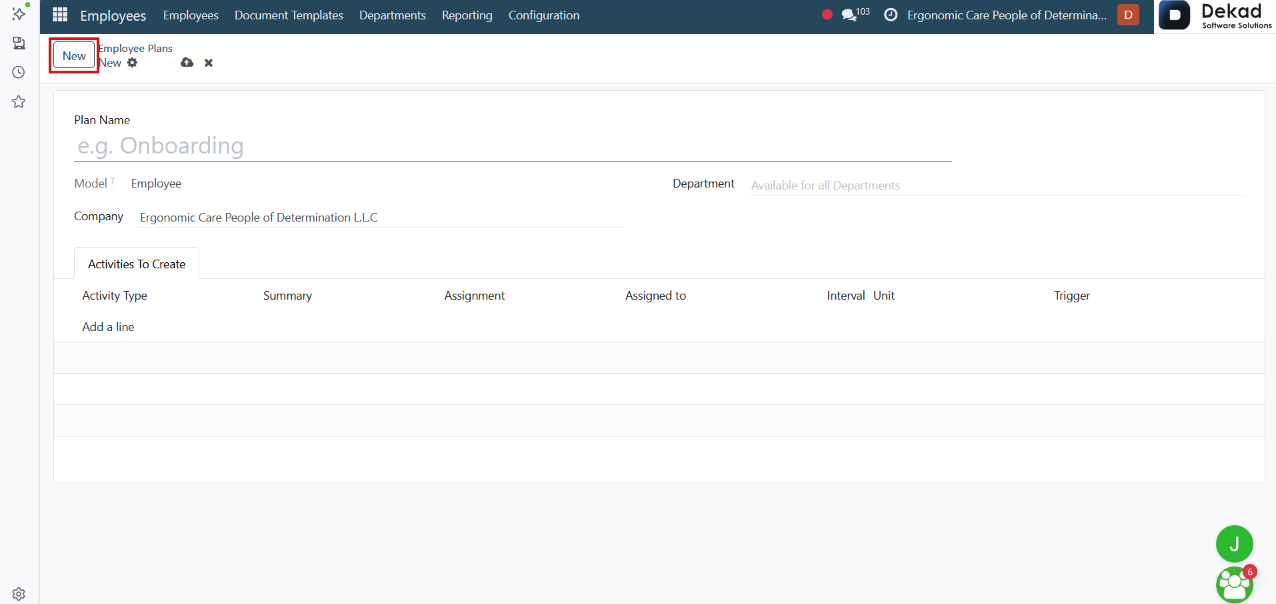Click the Interval column header
Viewport: 1276px width, 604px height.
click(846, 296)
